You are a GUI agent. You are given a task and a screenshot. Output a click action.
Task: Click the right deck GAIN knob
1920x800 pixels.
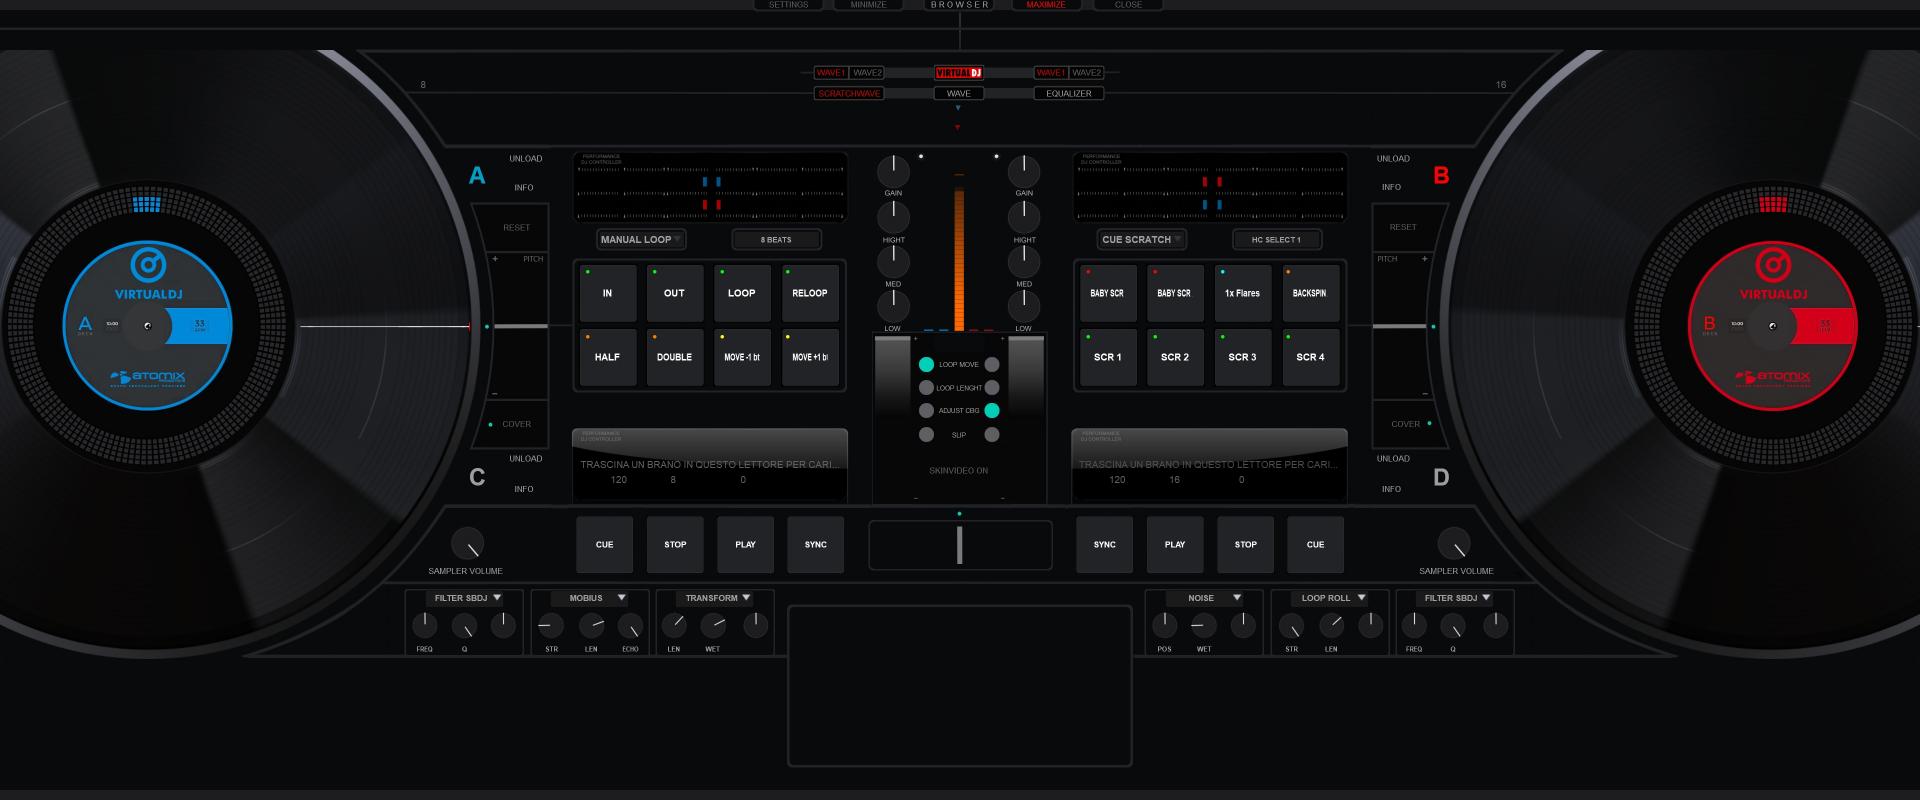pyautogui.click(x=1024, y=170)
